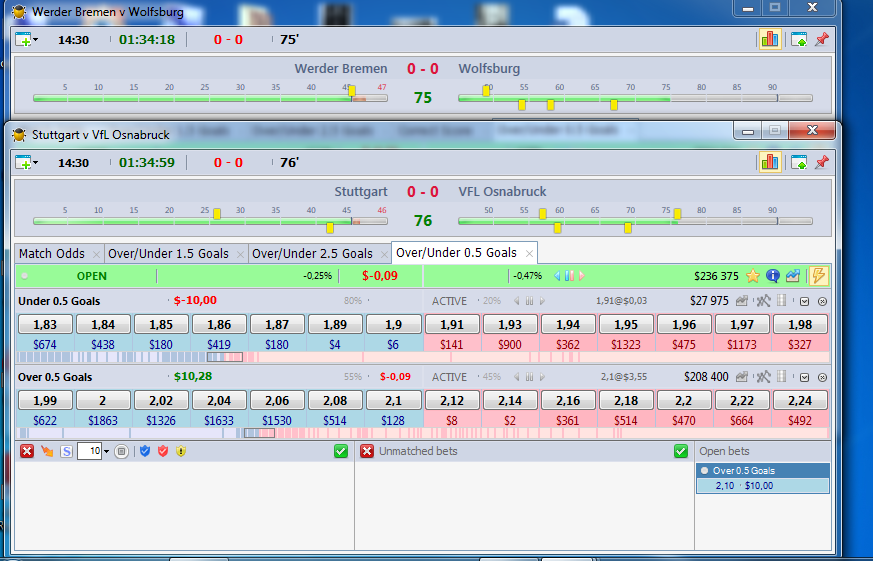This screenshot has width=873, height=561.
Task: Click the OPEN market status label
Action: pos(92,277)
